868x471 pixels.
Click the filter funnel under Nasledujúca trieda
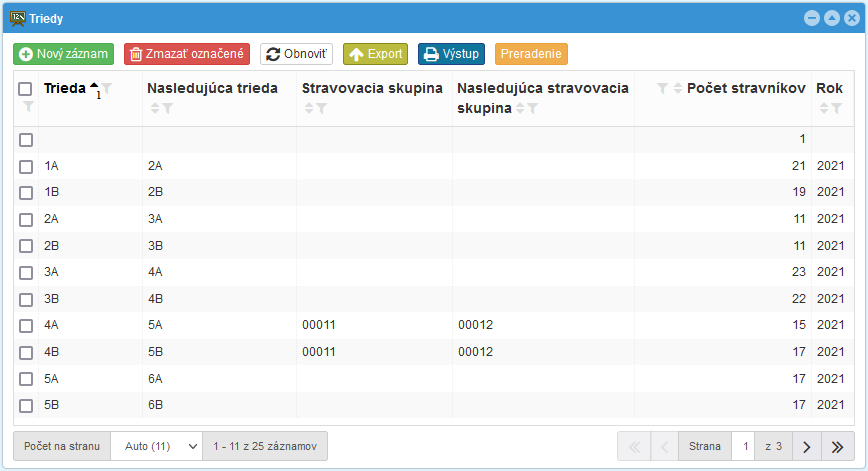168,108
